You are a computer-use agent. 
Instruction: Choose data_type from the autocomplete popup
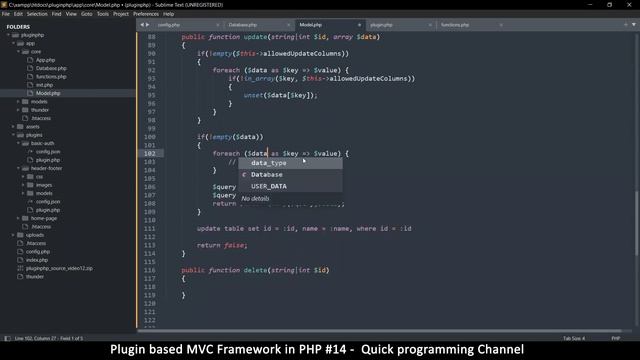click(x=290, y=163)
